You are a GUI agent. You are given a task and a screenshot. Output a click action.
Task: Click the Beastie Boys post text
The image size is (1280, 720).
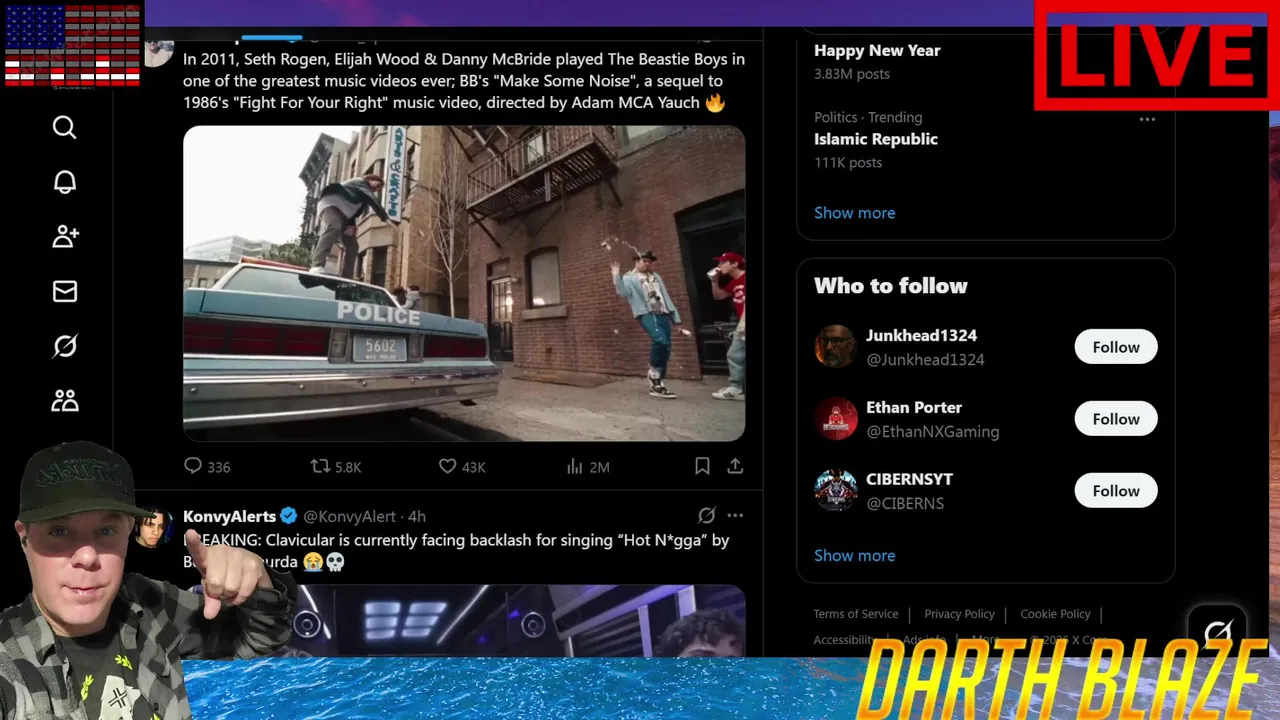(464, 81)
